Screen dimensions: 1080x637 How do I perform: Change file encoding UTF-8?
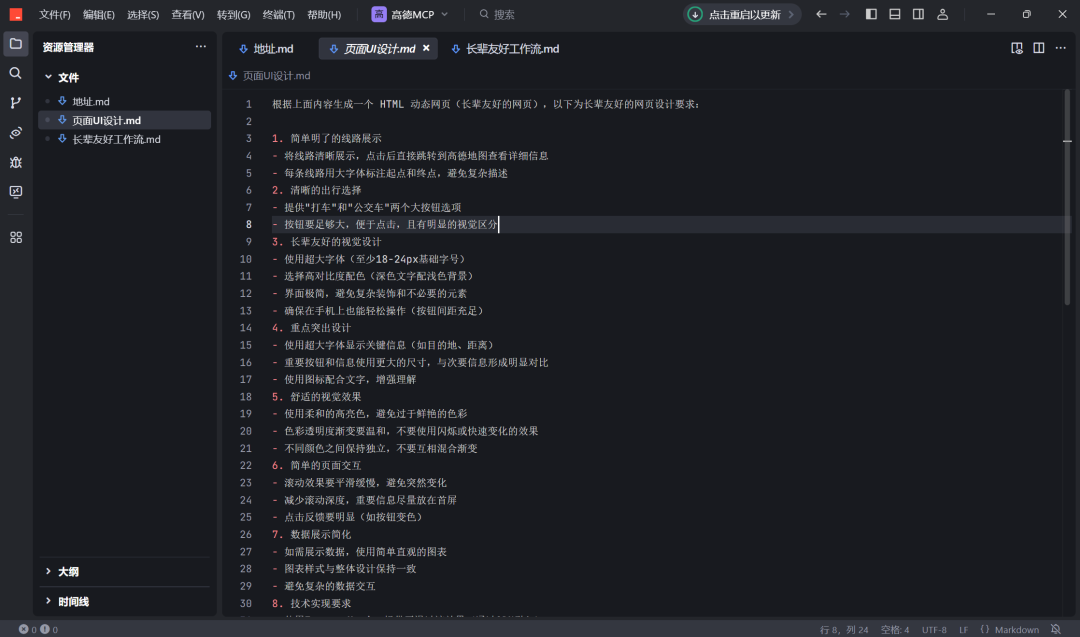coord(934,629)
